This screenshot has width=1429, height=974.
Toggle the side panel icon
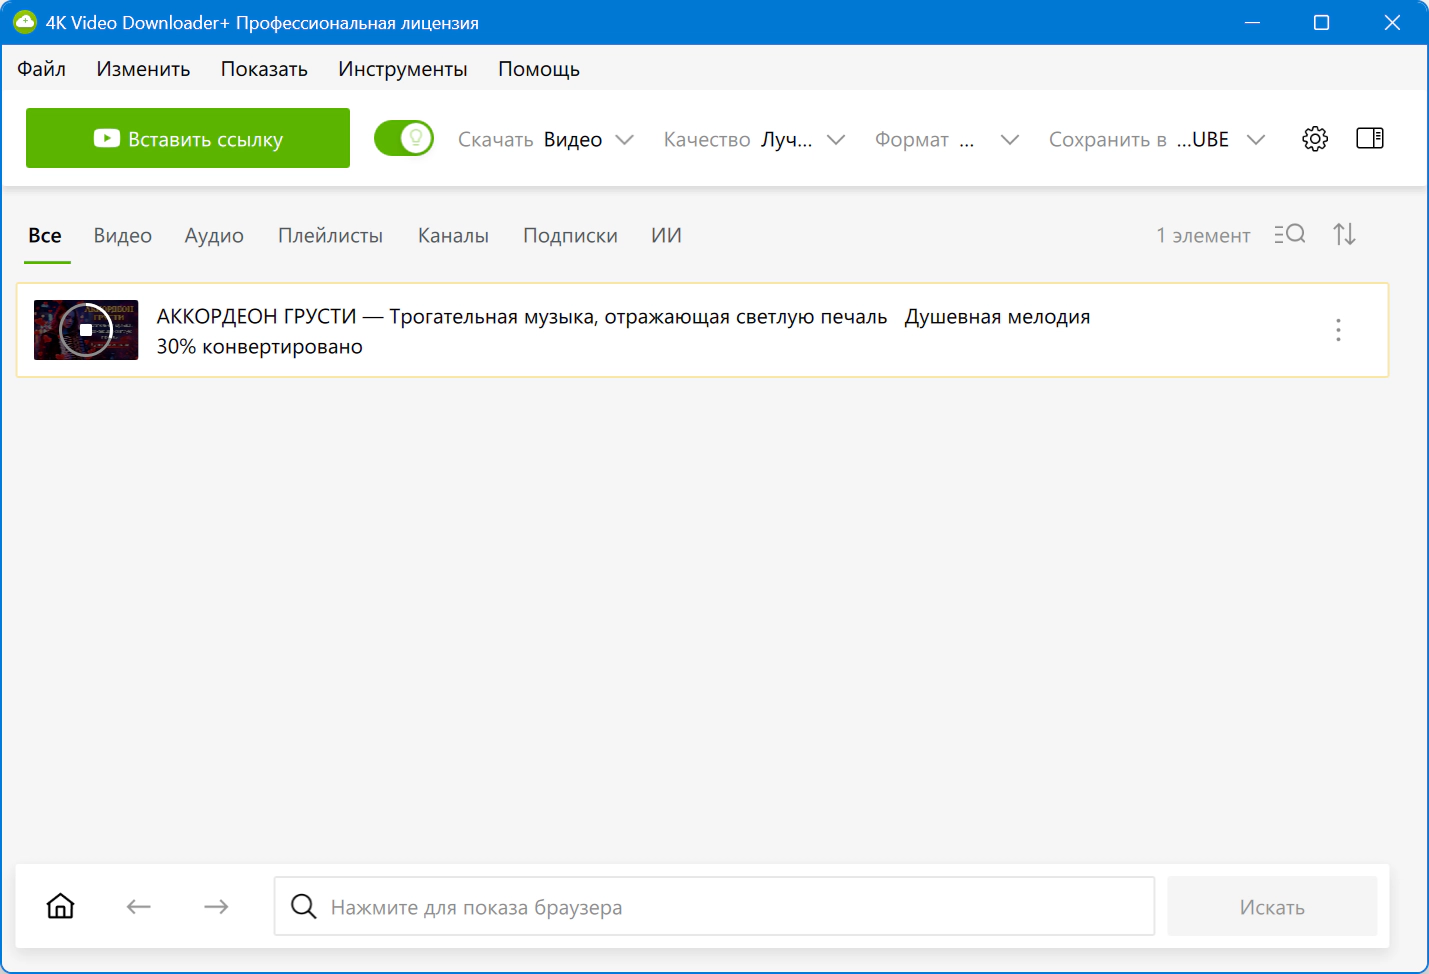point(1370,138)
